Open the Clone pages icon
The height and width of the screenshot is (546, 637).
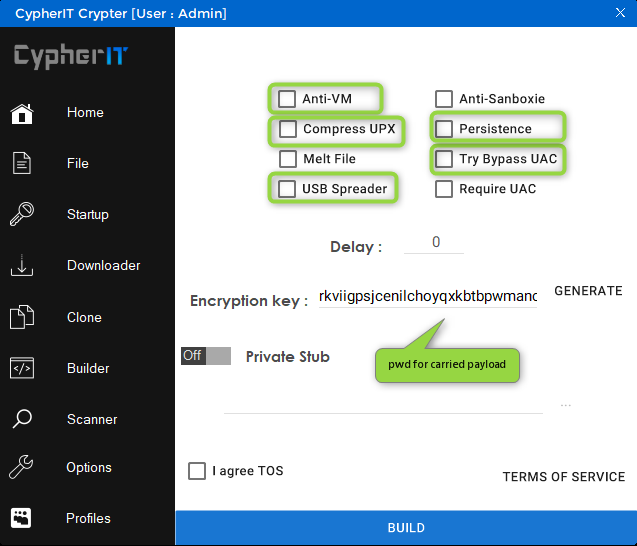click(x=22, y=317)
